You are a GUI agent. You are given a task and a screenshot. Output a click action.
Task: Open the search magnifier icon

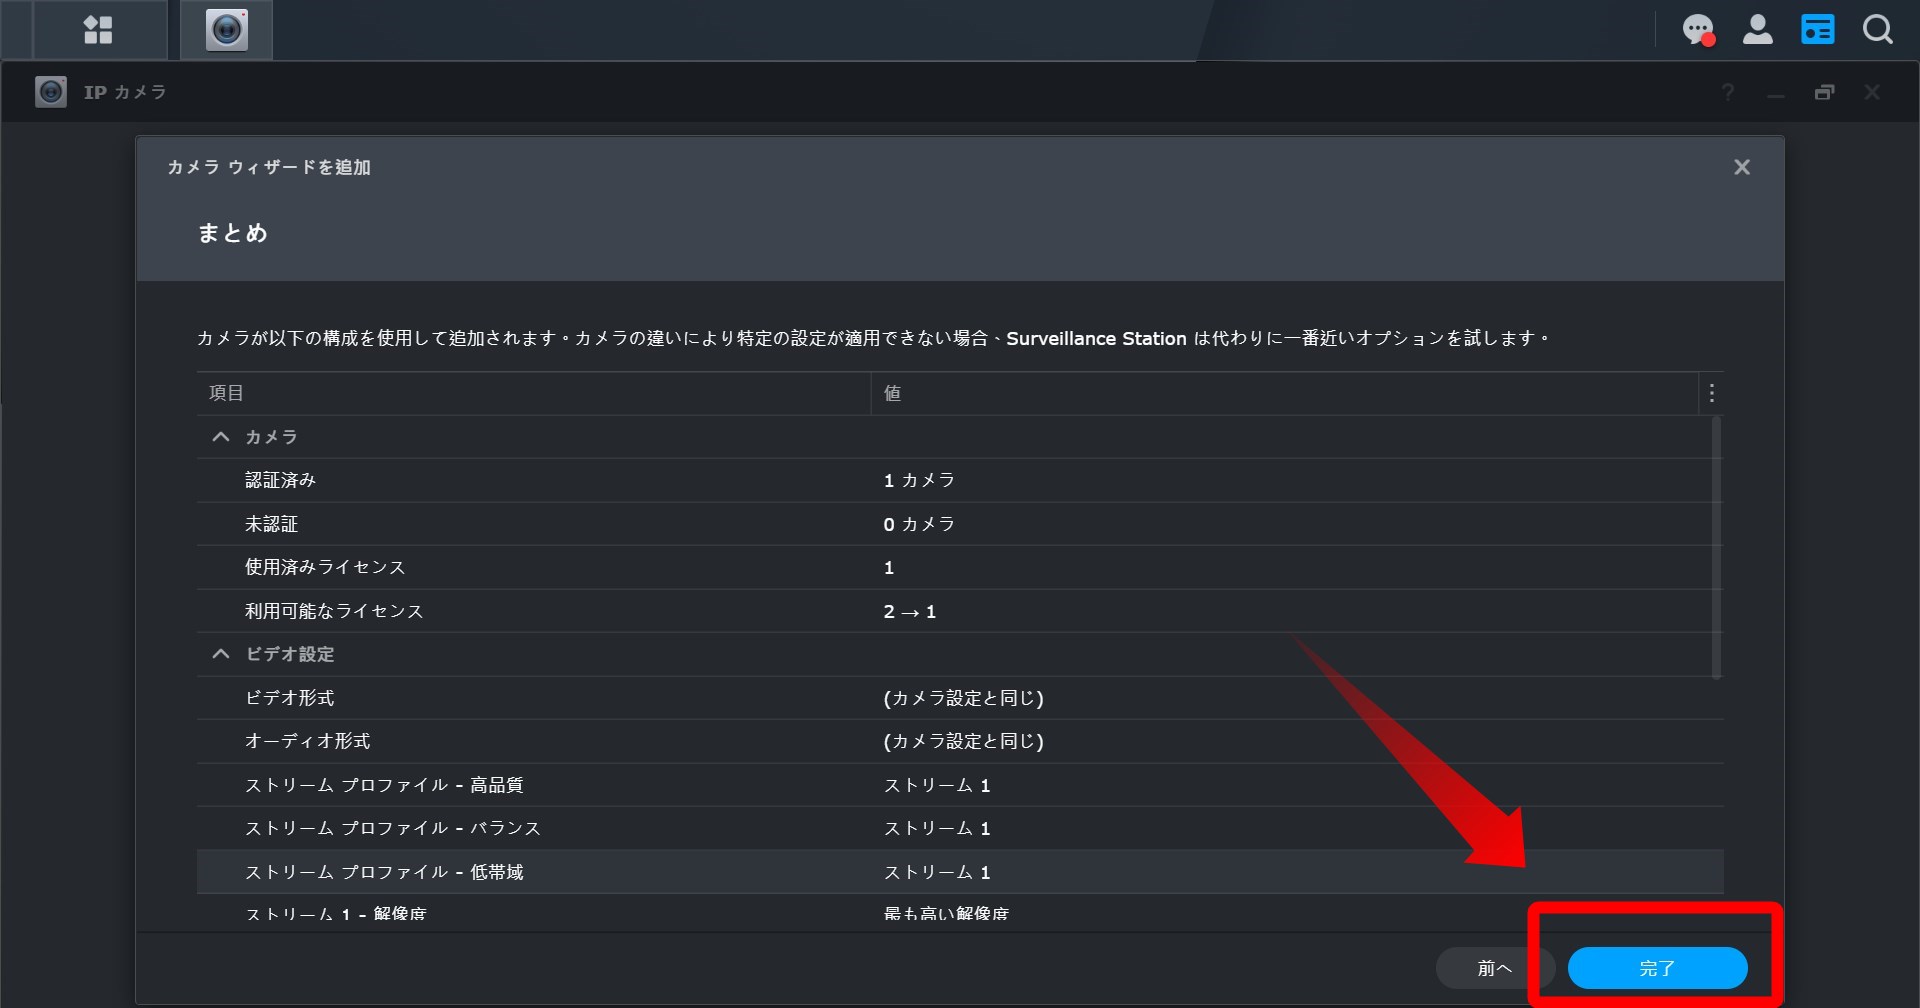[1878, 30]
